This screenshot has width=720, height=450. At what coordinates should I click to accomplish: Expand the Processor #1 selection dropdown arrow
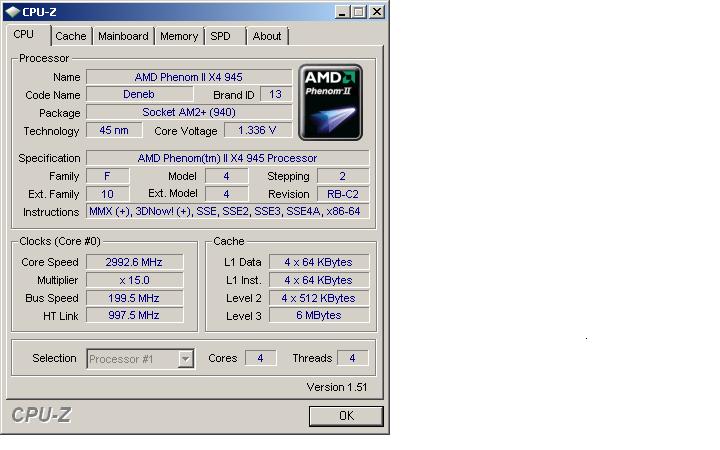[x=186, y=359]
